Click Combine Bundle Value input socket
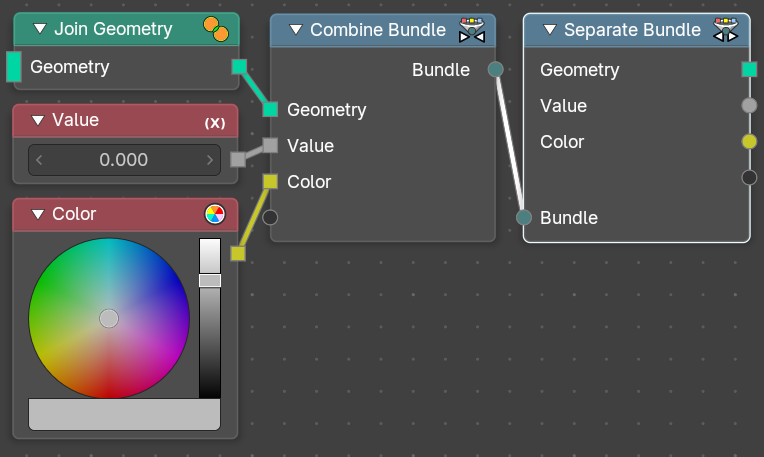 270,145
